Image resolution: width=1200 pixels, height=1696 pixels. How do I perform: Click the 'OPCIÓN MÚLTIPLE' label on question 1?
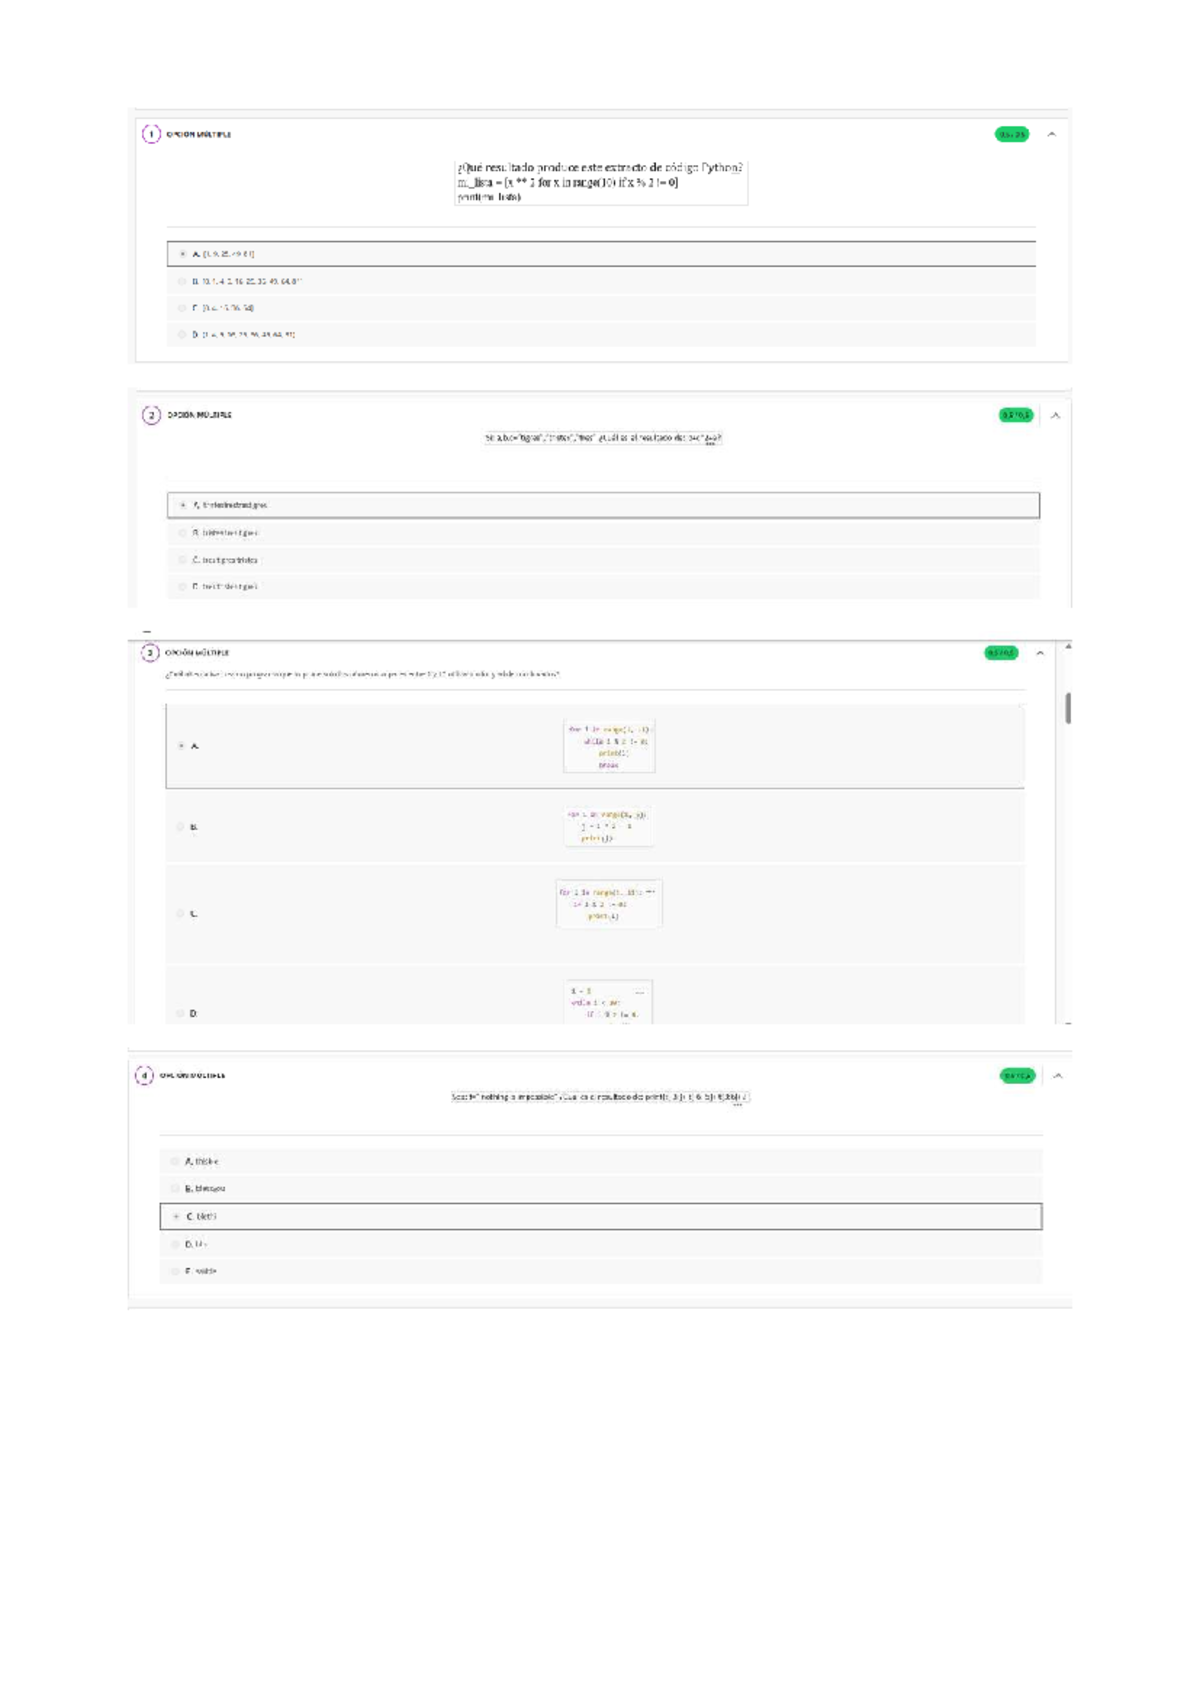tap(199, 134)
